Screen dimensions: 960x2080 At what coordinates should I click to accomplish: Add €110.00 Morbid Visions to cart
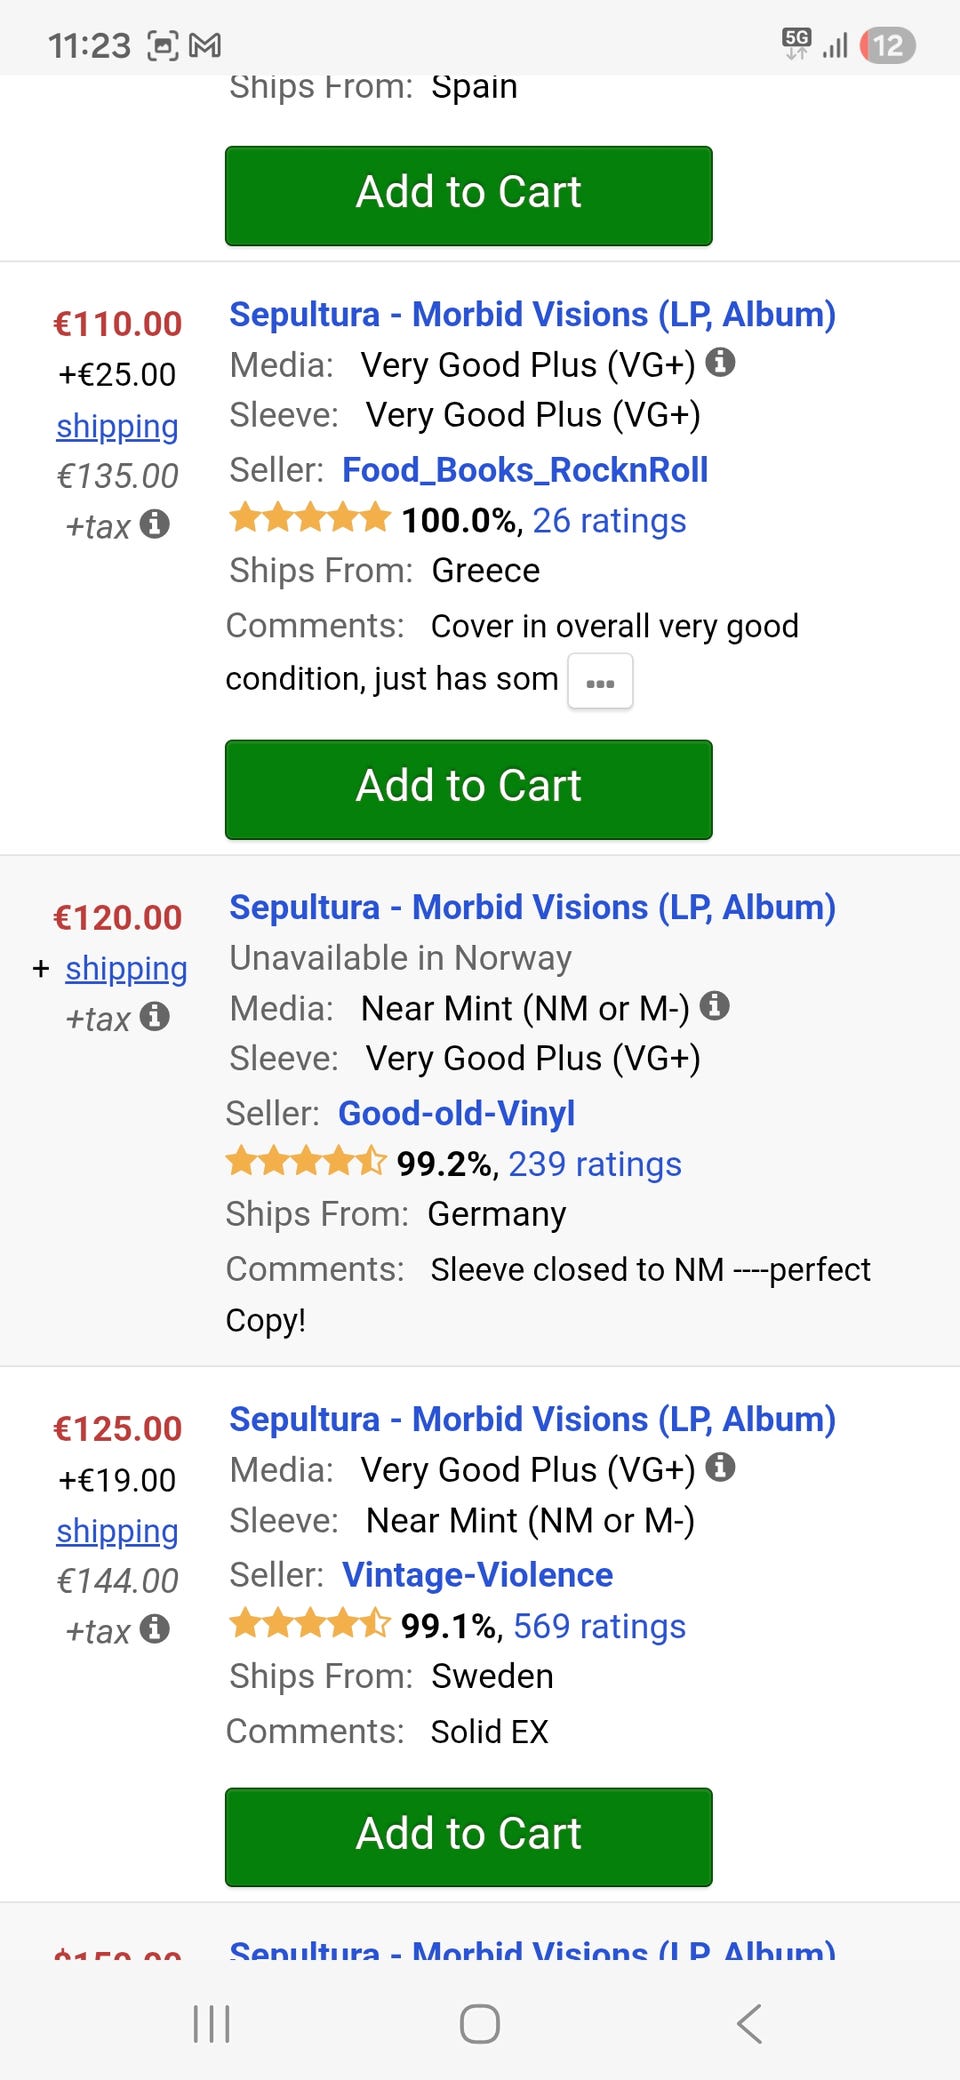click(x=468, y=788)
